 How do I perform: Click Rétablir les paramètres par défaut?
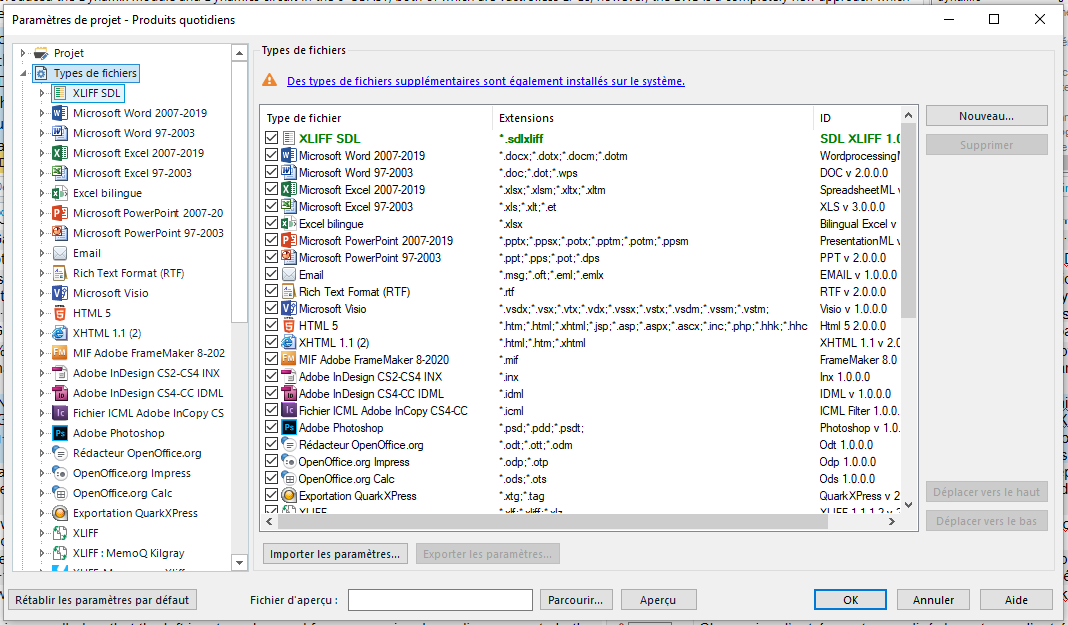tap(102, 600)
